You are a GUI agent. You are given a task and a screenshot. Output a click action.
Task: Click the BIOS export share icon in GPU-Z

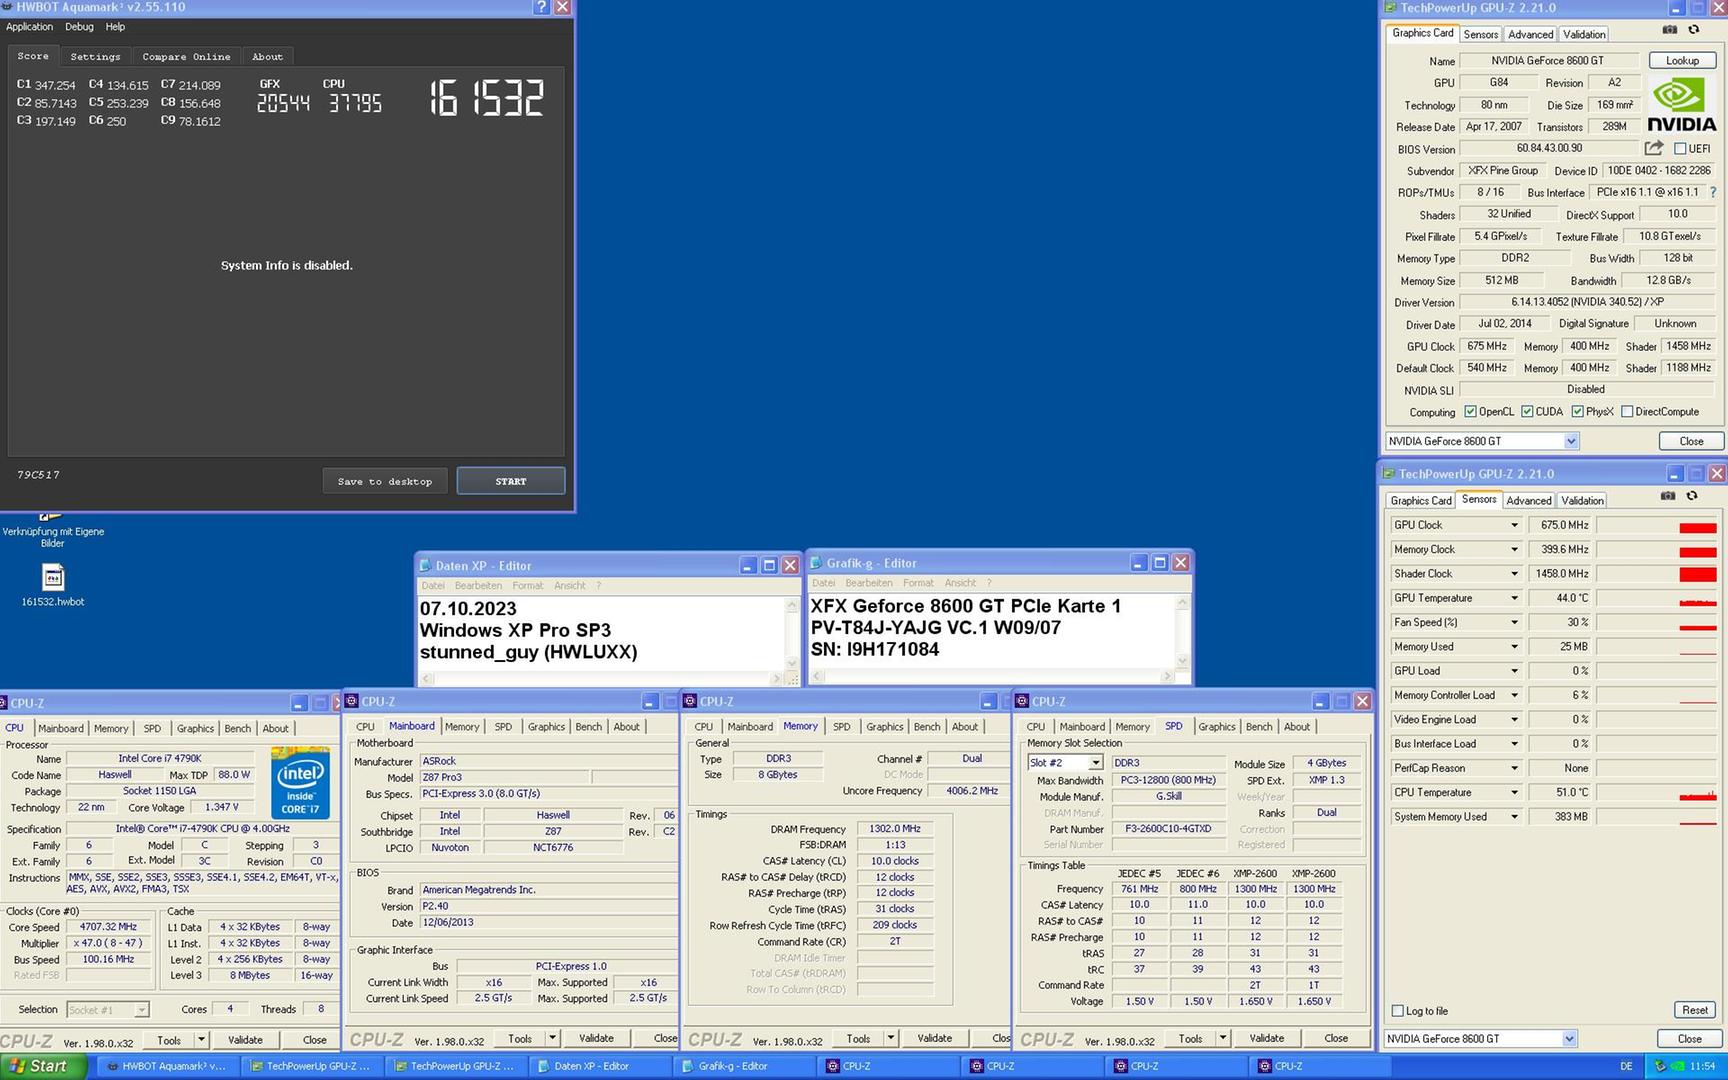[x=1654, y=148]
